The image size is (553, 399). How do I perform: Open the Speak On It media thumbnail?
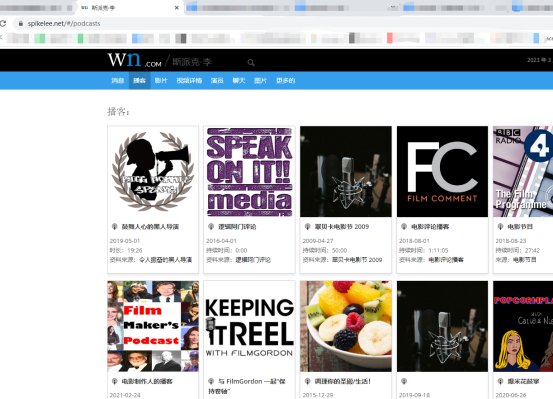(x=249, y=171)
